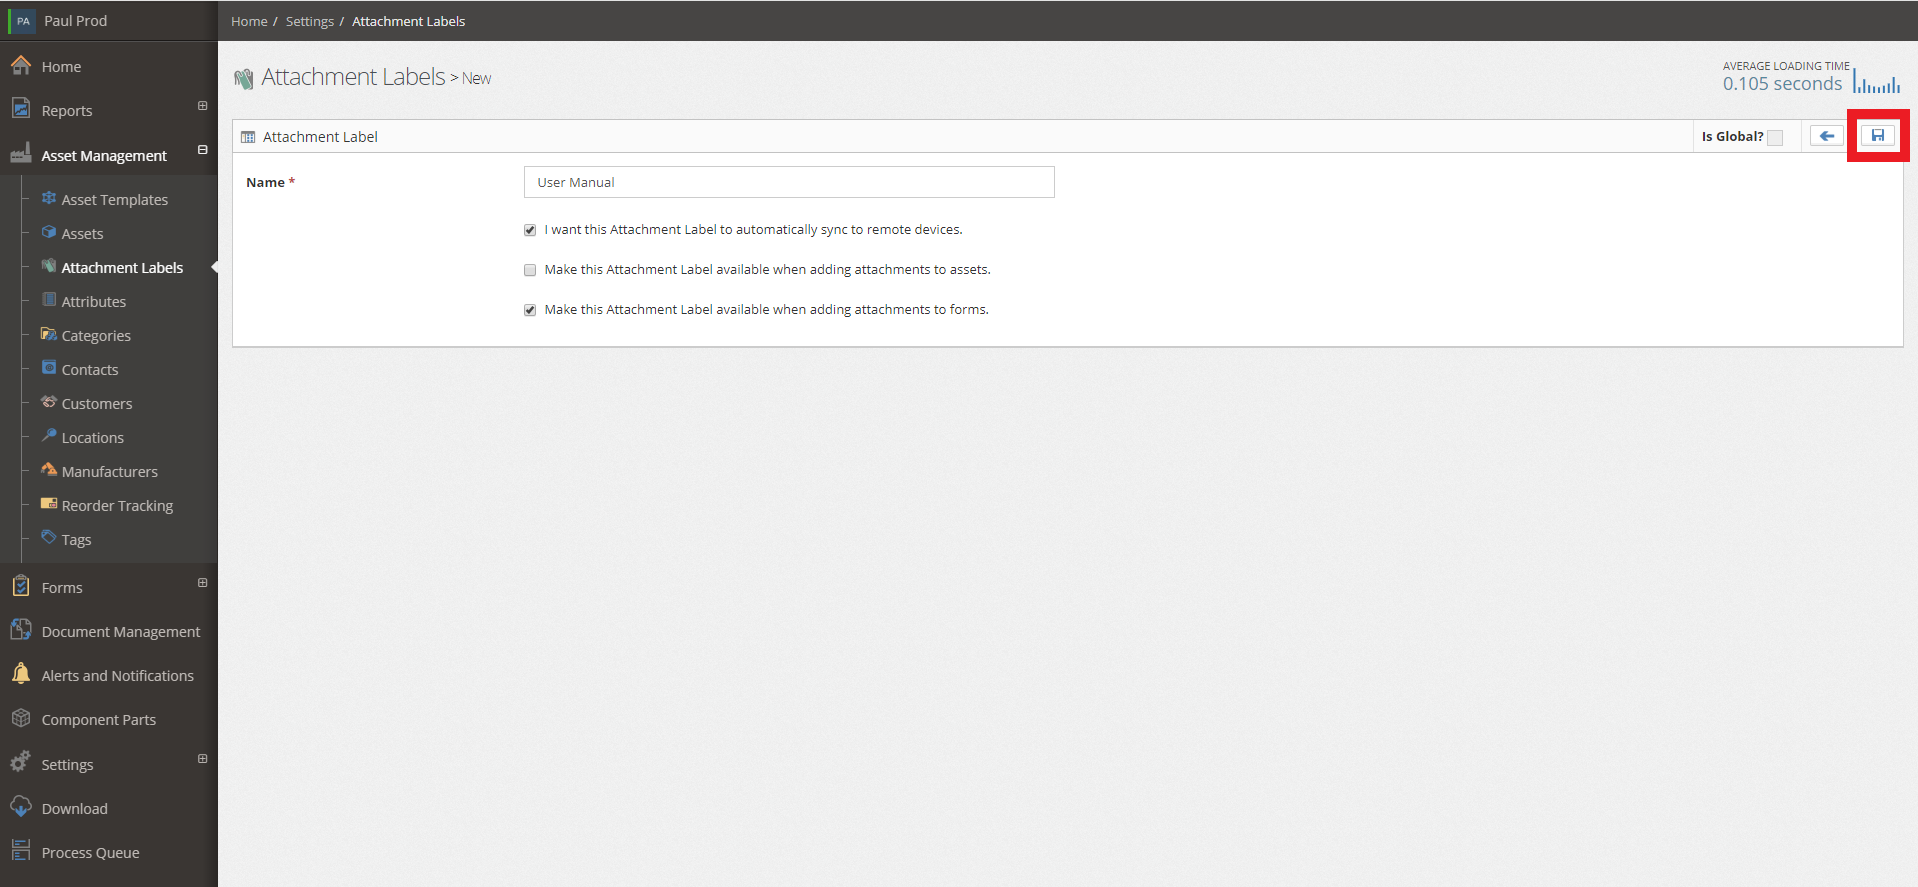
Task: Uncheck available when adding attachments to forms
Action: 530,310
